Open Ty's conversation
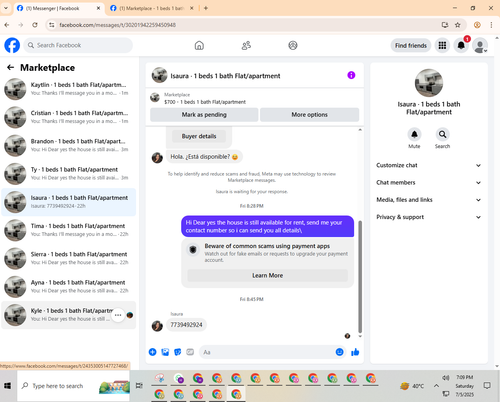Image resolution: width=500 pixels, height=402 pixels. coord(69,174)
